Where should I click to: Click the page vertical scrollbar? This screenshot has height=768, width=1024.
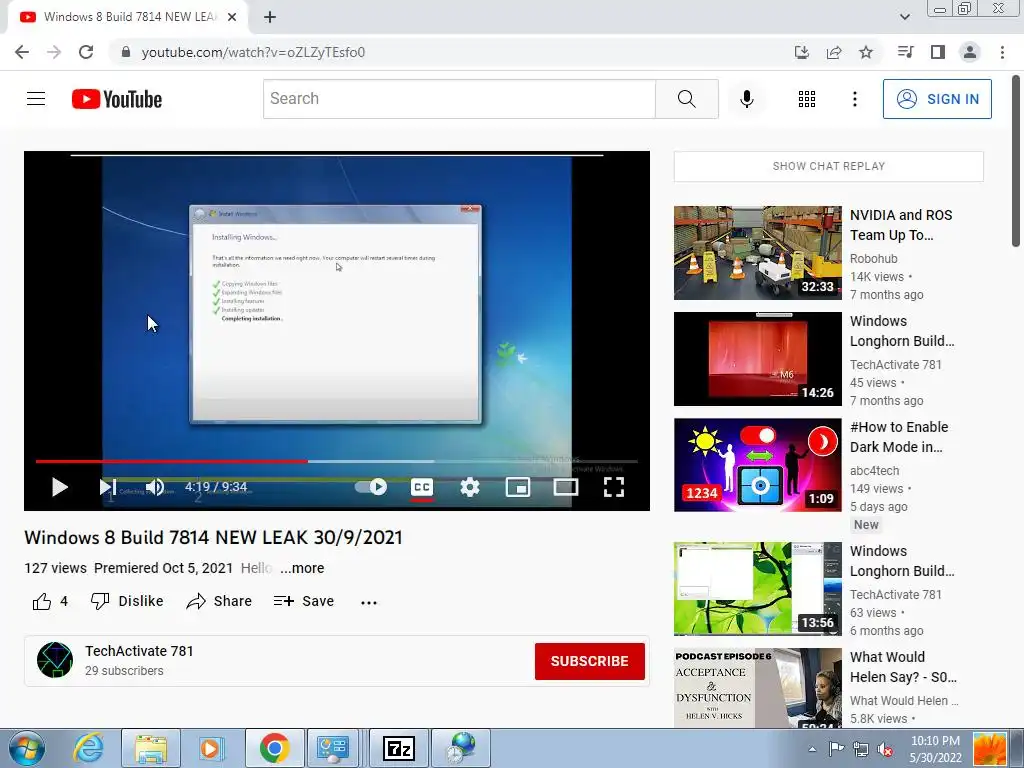pos(1016,161)
